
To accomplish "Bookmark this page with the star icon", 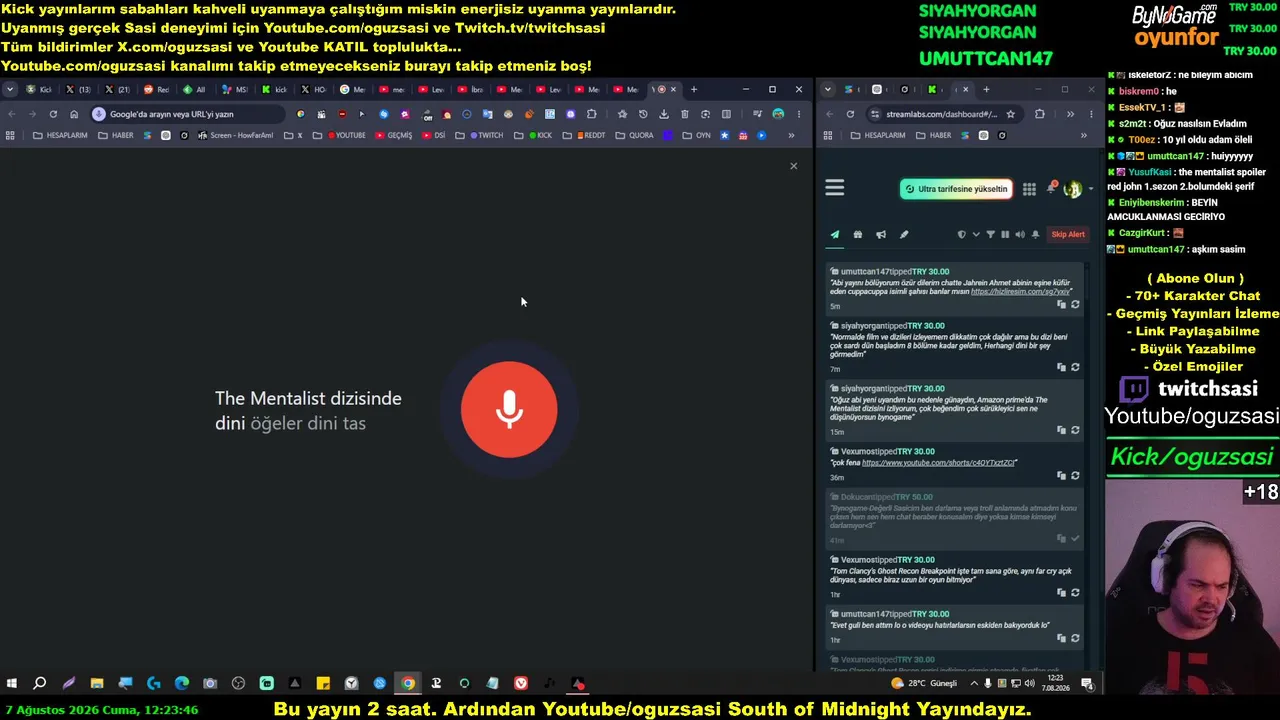I will coord(622,114).
